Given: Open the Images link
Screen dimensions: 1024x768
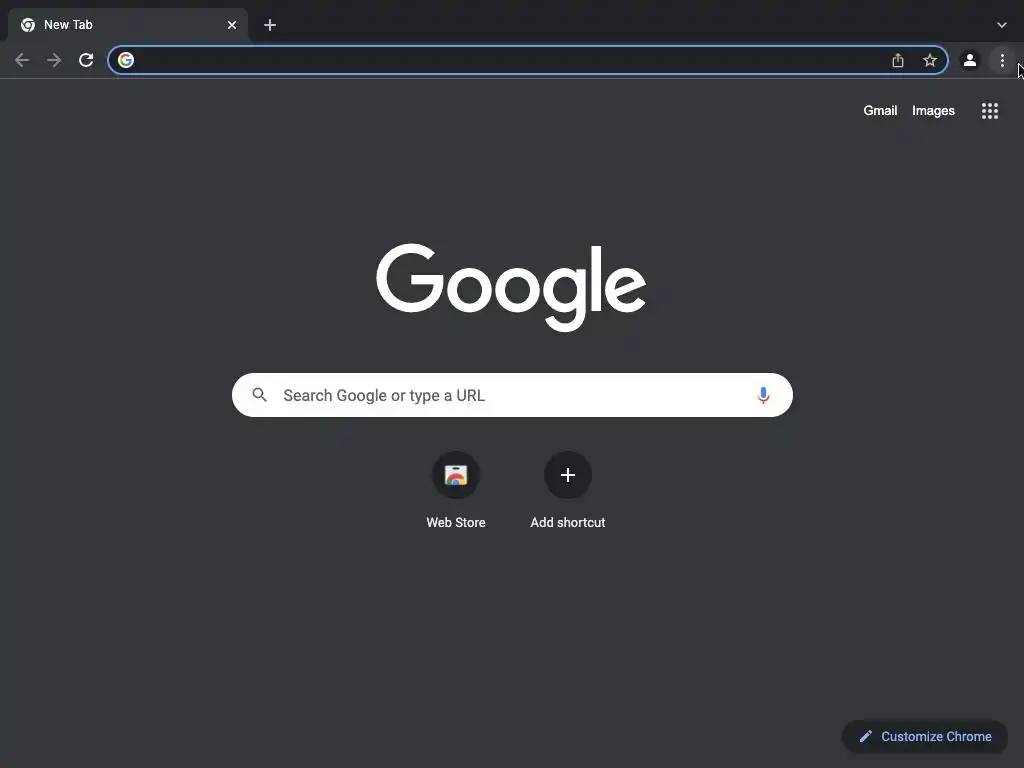Looking at the screenshot, I should click(x=933, y=110).
